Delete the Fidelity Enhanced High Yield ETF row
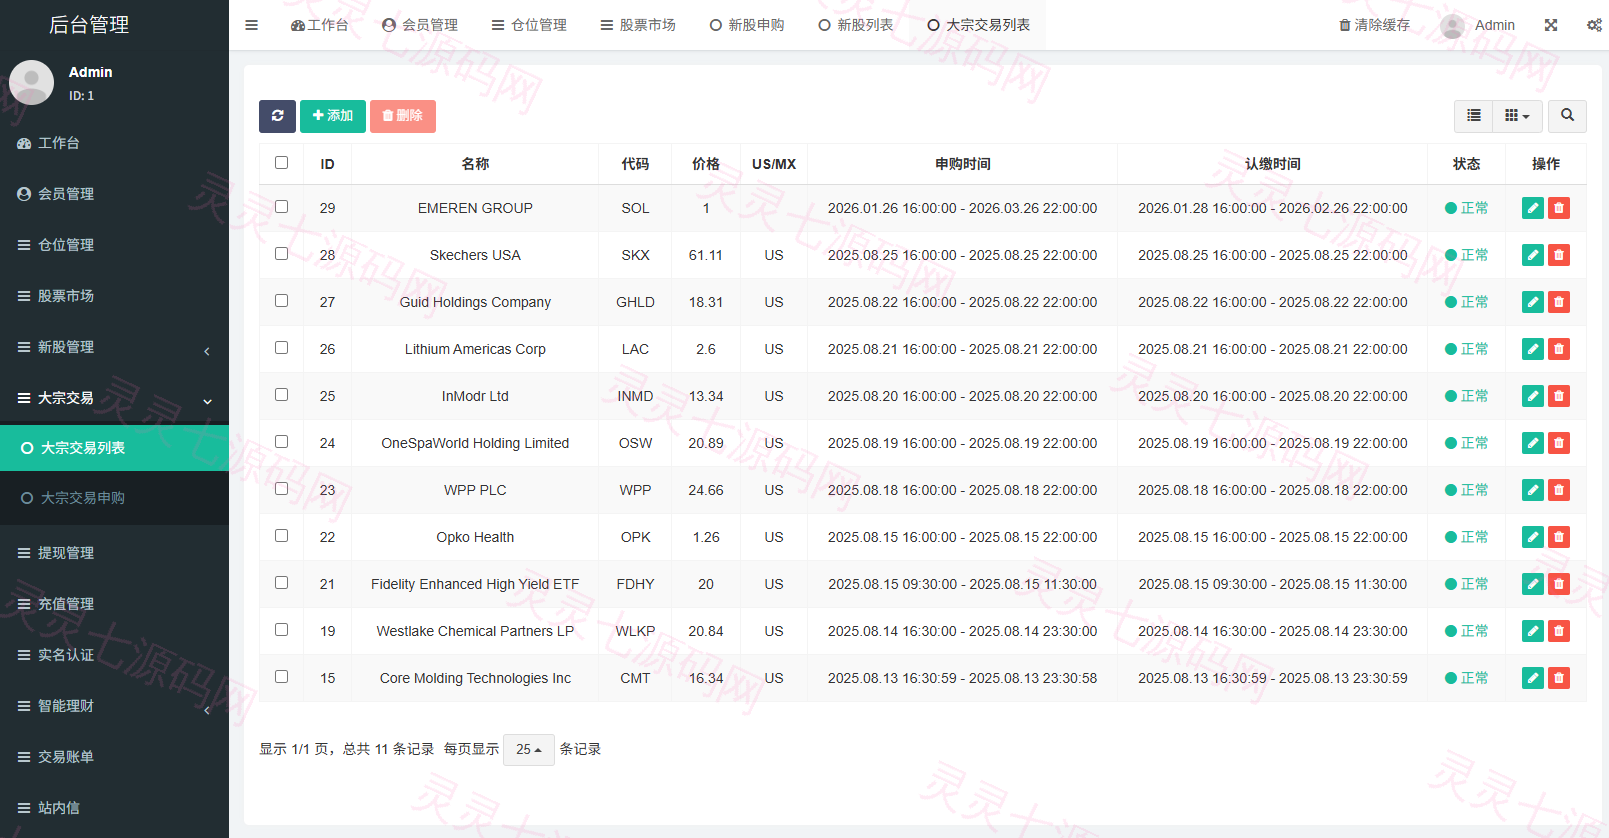The height and width of the screenshot is (838, 1609). 1558,584
